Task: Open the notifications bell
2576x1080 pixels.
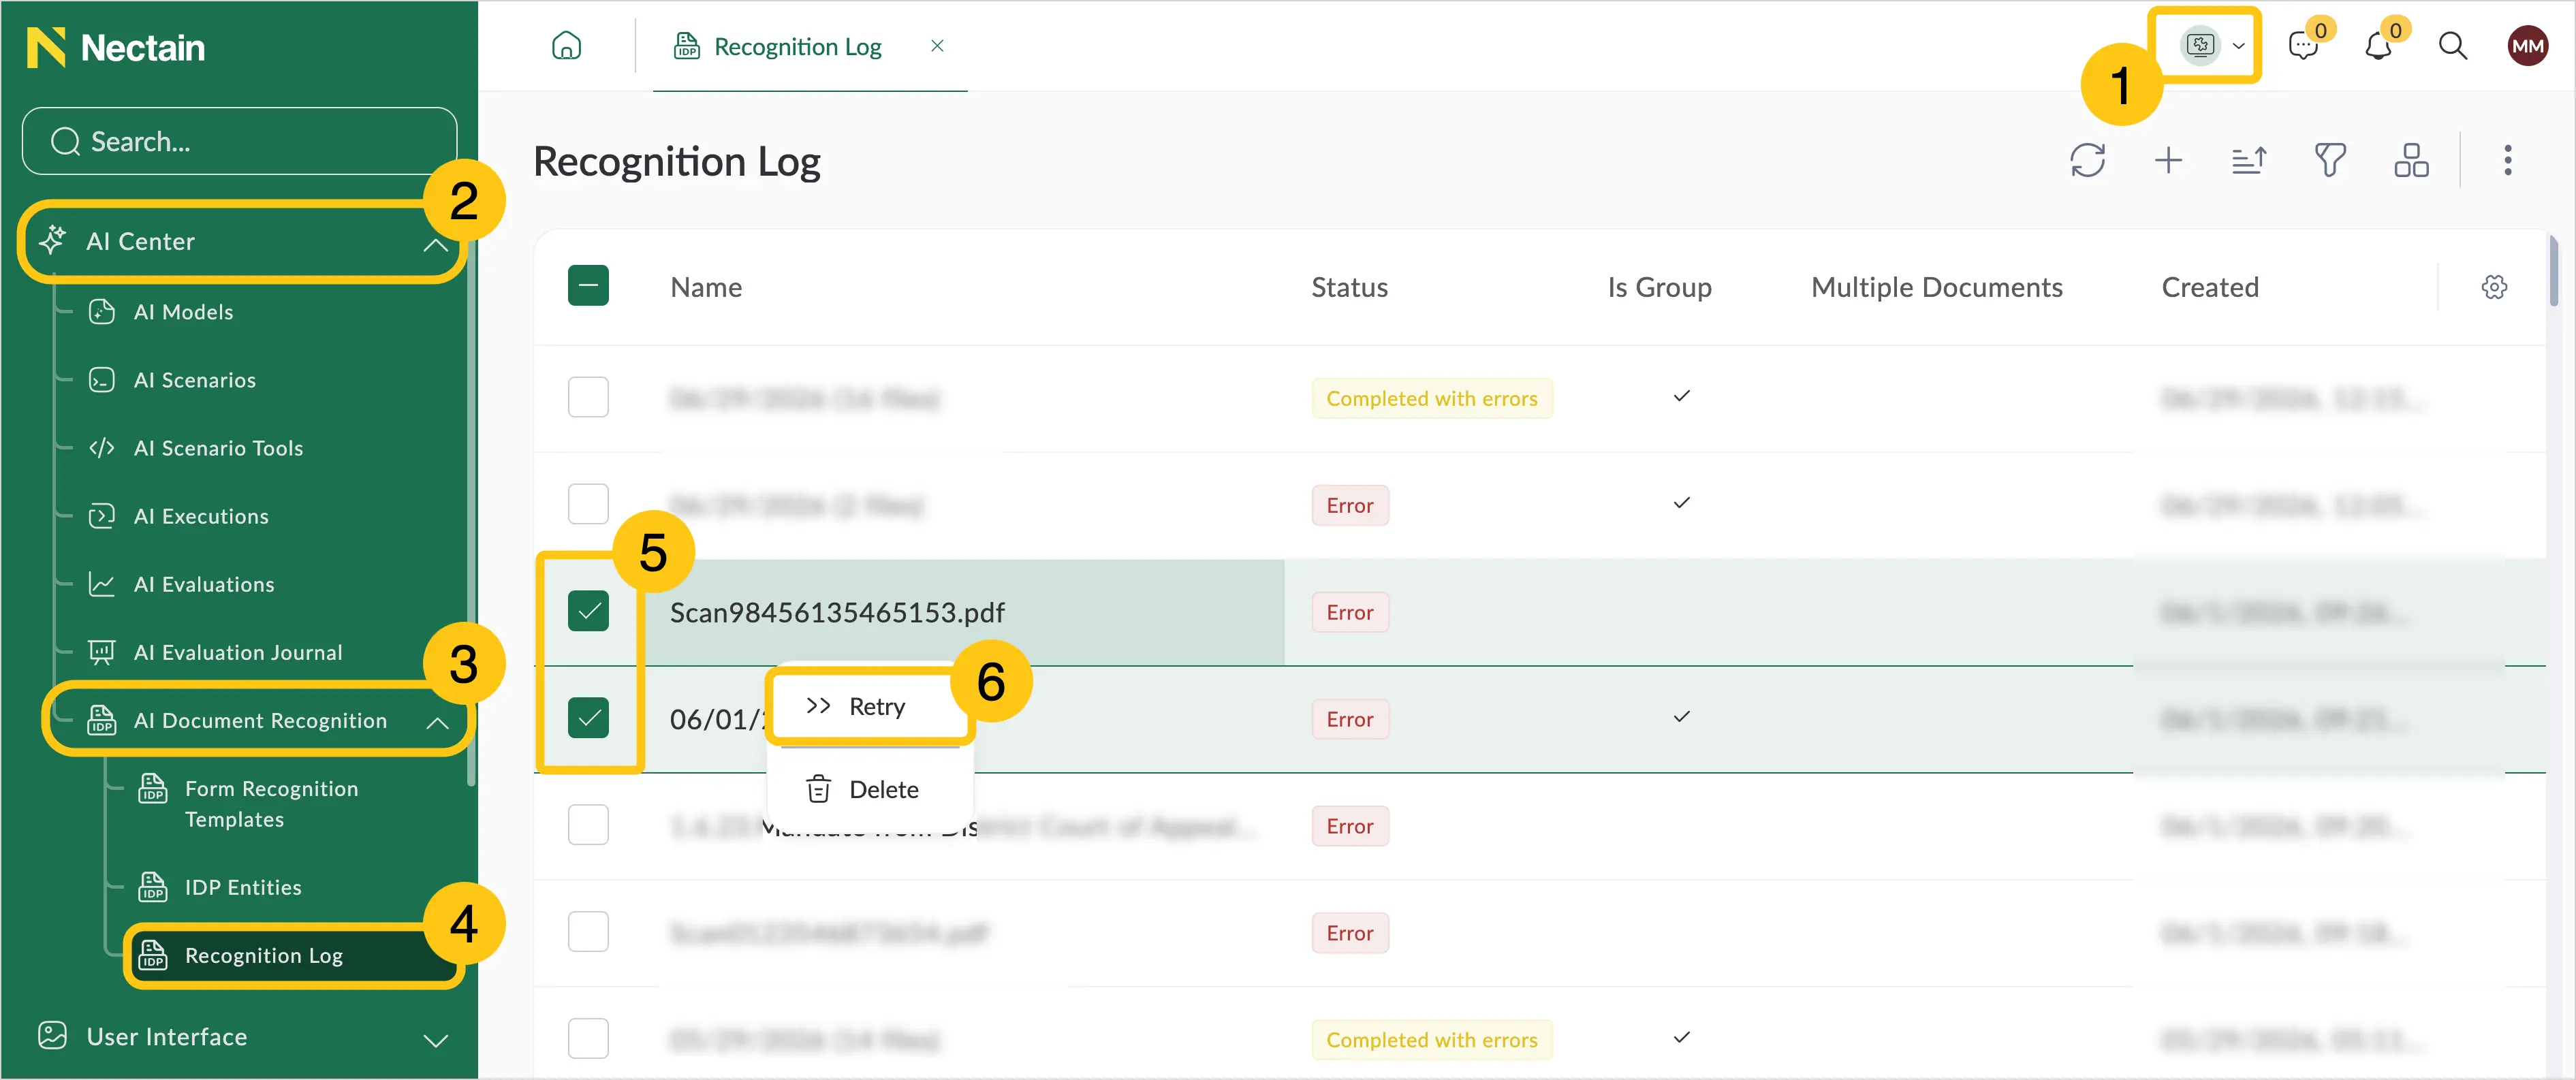Action: click(x=2378, y=46)
